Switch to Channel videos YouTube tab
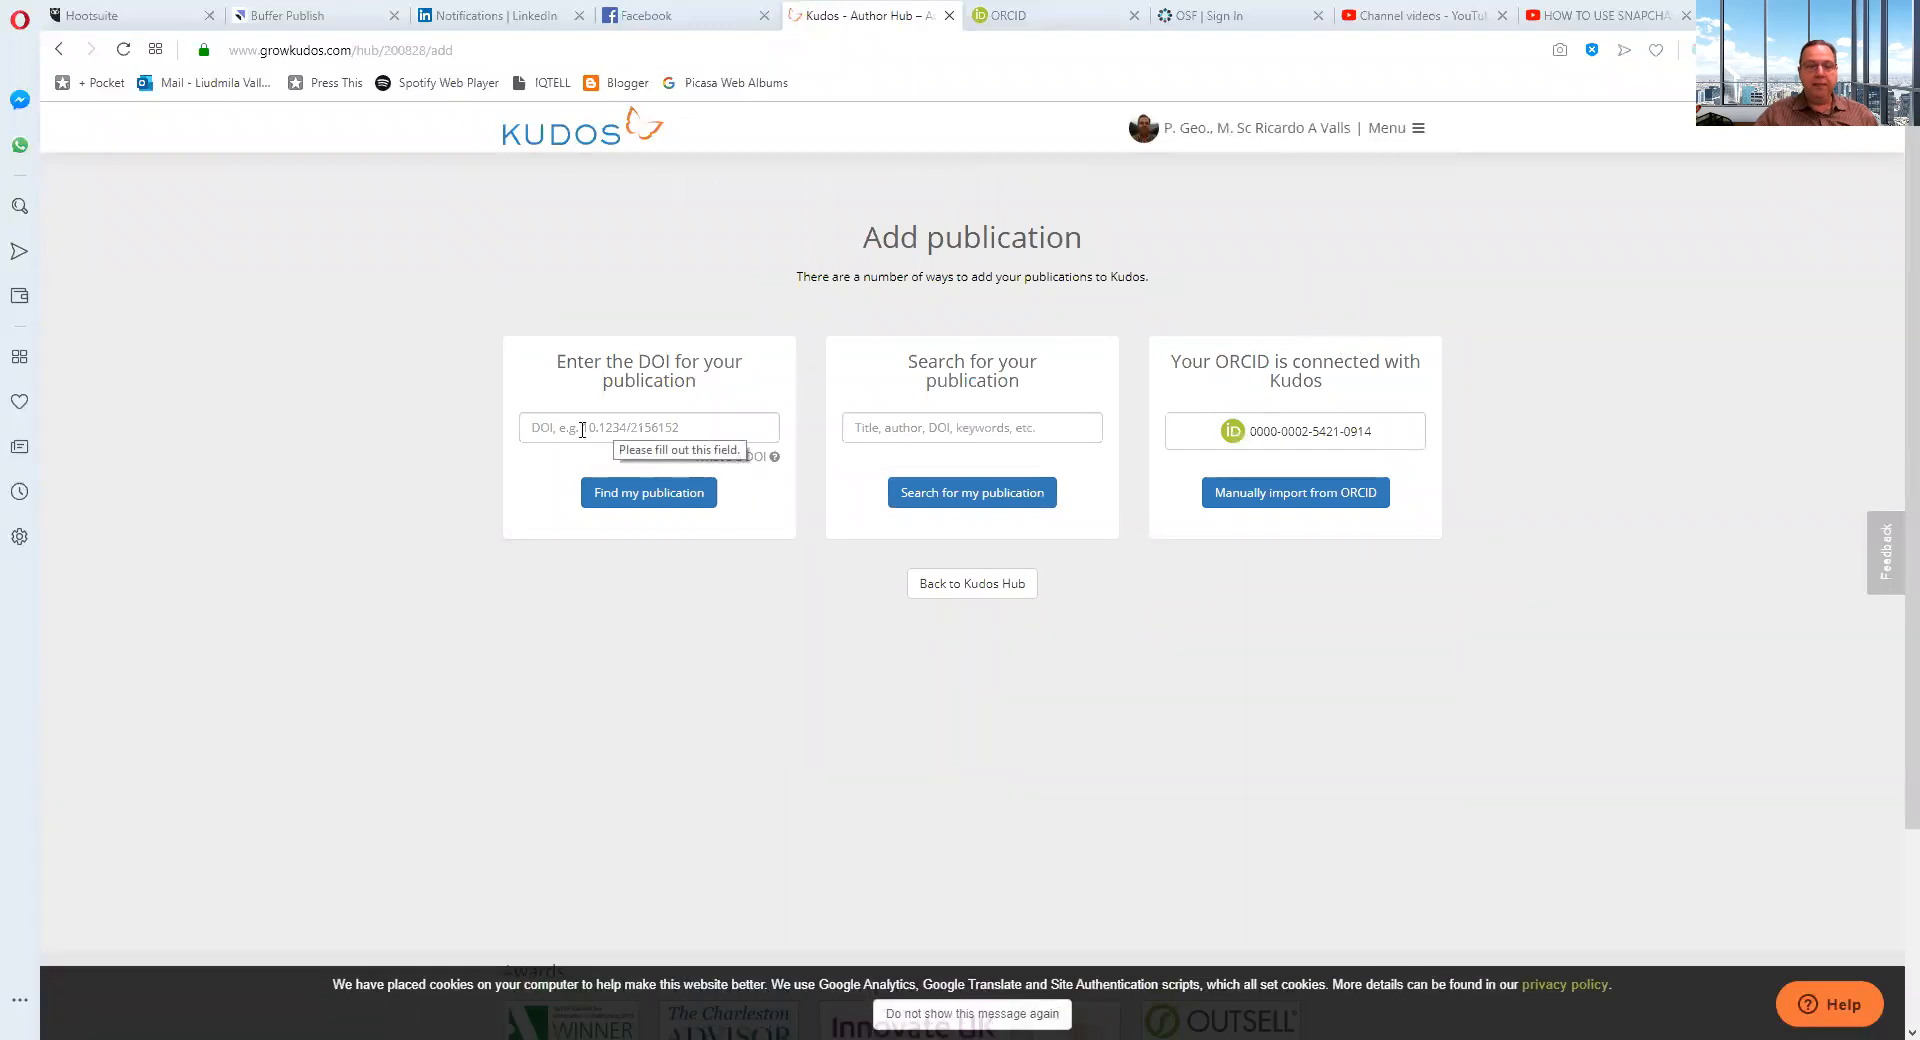Image resolution: width=1920 pixels, height=1040 pixels. 1423,15
